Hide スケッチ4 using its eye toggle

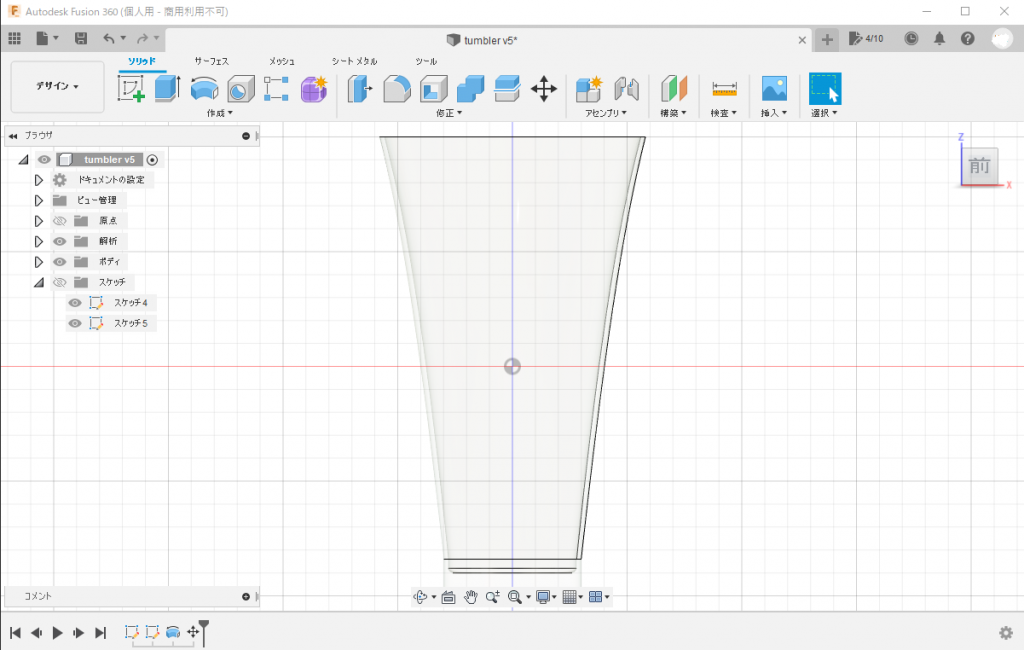click(75, 302)
